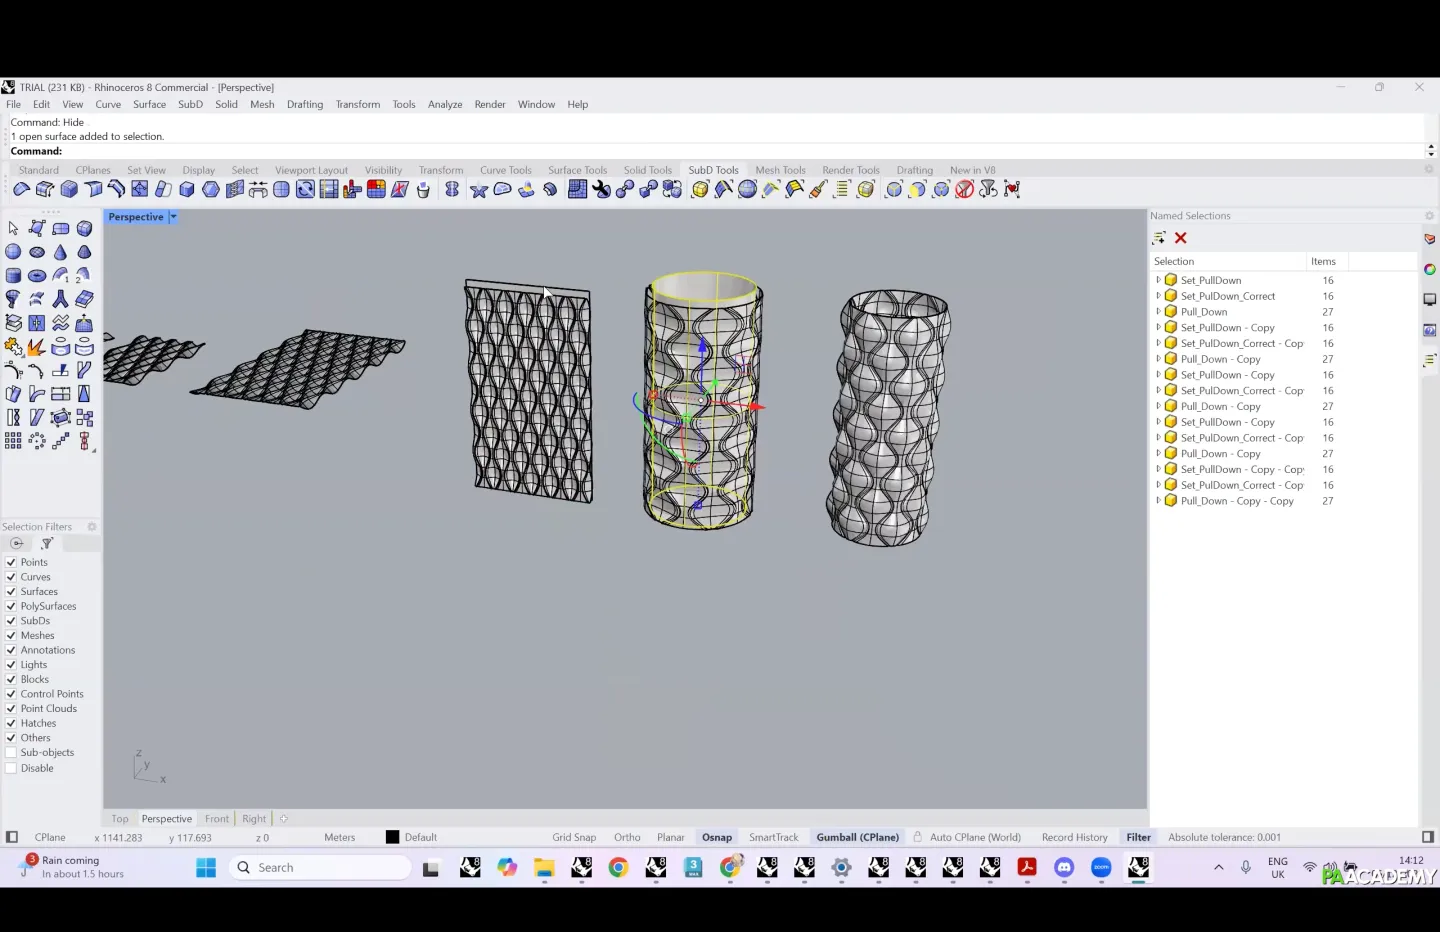The width and height of the screenshot is (1440, 932).
Task: Expand the Pull_Down named selection
Action: coord(1158,312)
